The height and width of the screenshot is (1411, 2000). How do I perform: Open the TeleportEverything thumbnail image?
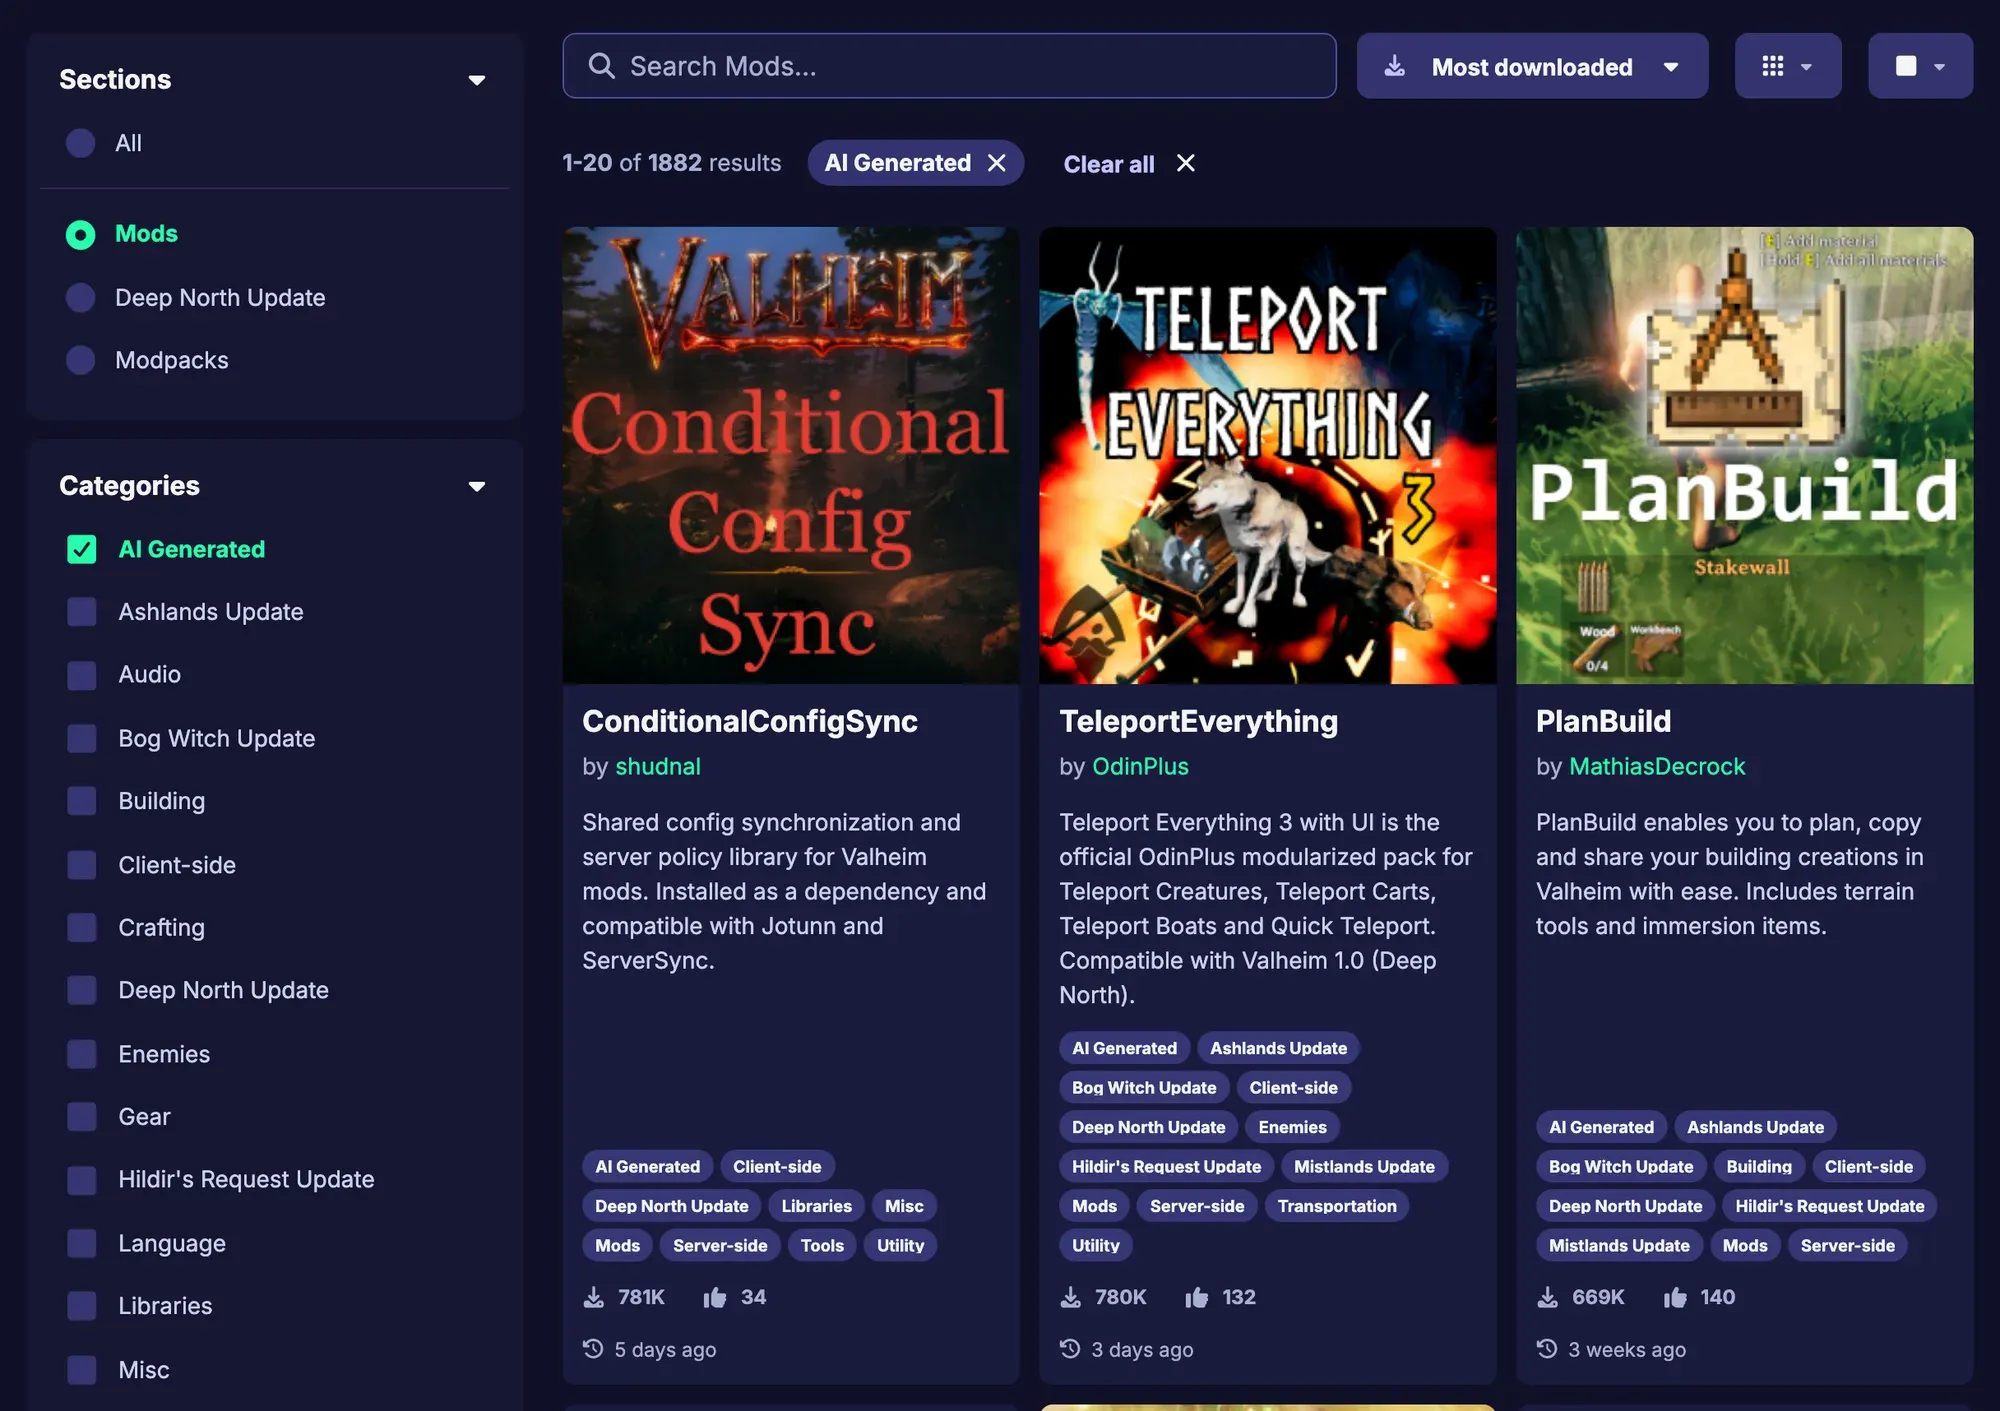pos(1268,455)
